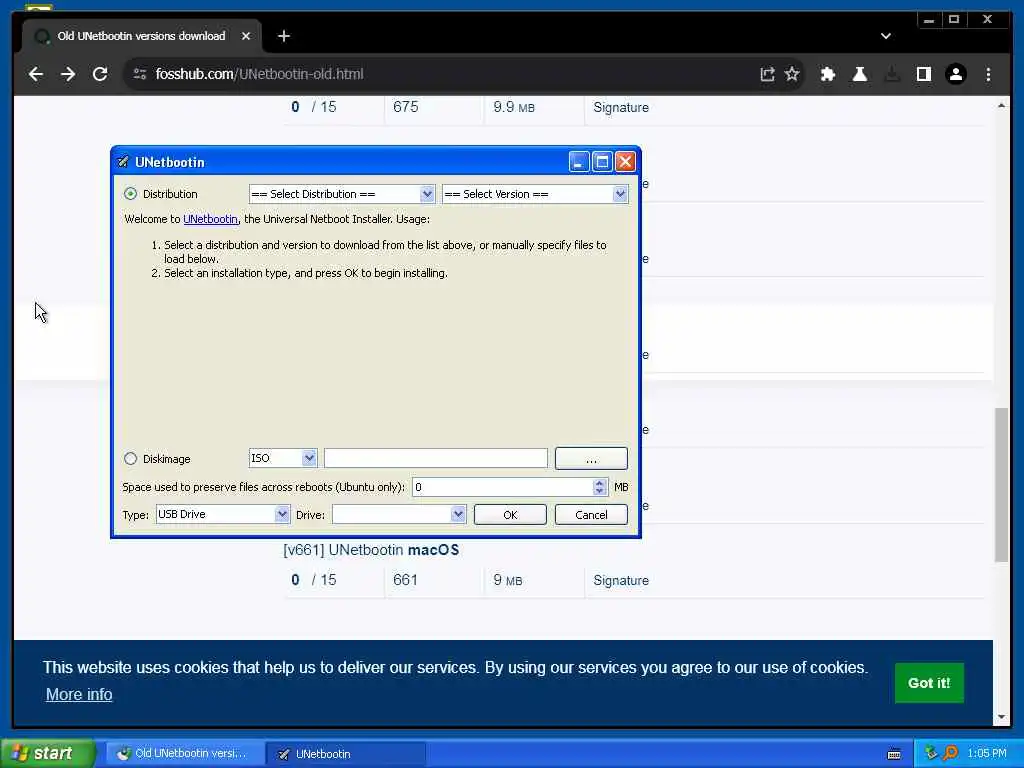Share this page icon in address bar
The height and width of the screenshot is (768, 1024).
[x=767, y=74]
